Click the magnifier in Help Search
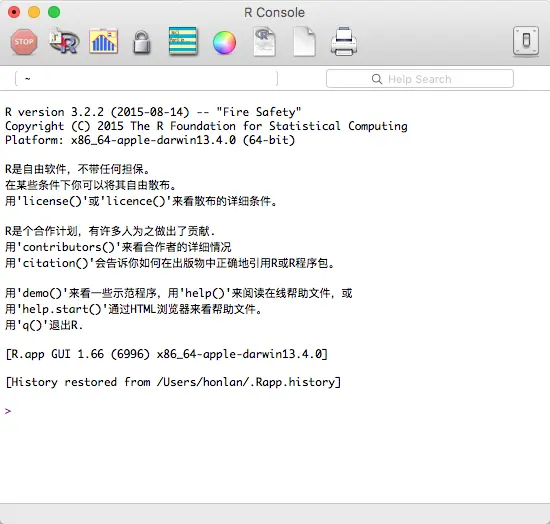Viewport: 550px width, 524px height. (x=377, y=79)
